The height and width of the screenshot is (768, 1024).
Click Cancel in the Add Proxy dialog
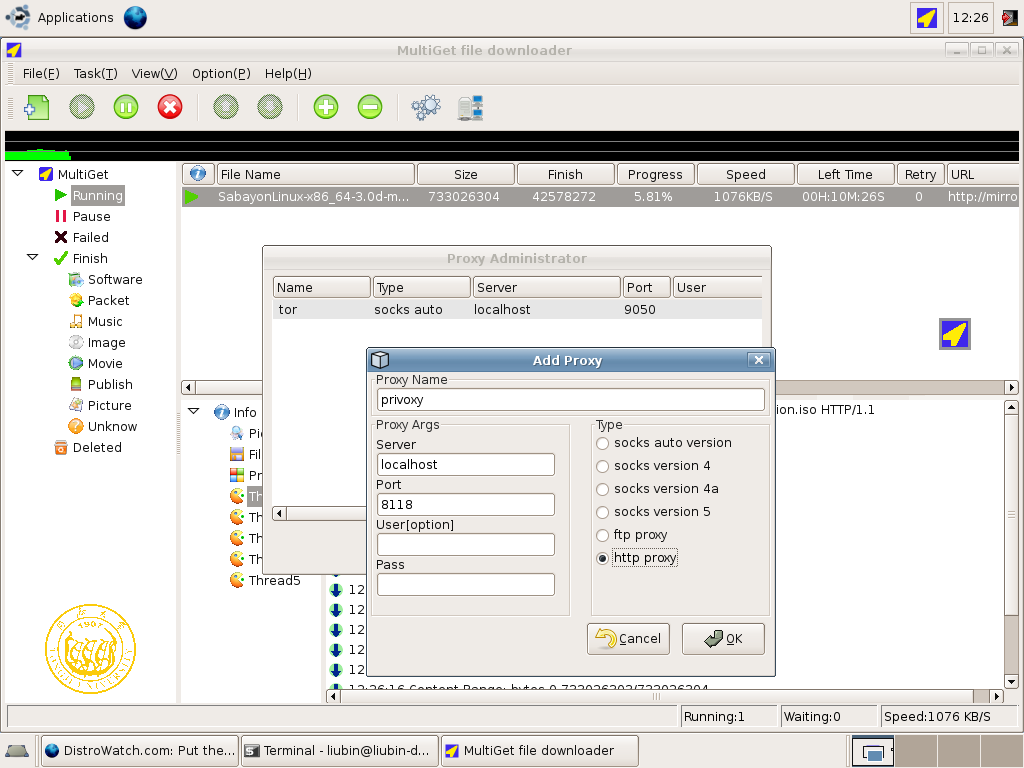pyautogui.click(x=628, y=639)
